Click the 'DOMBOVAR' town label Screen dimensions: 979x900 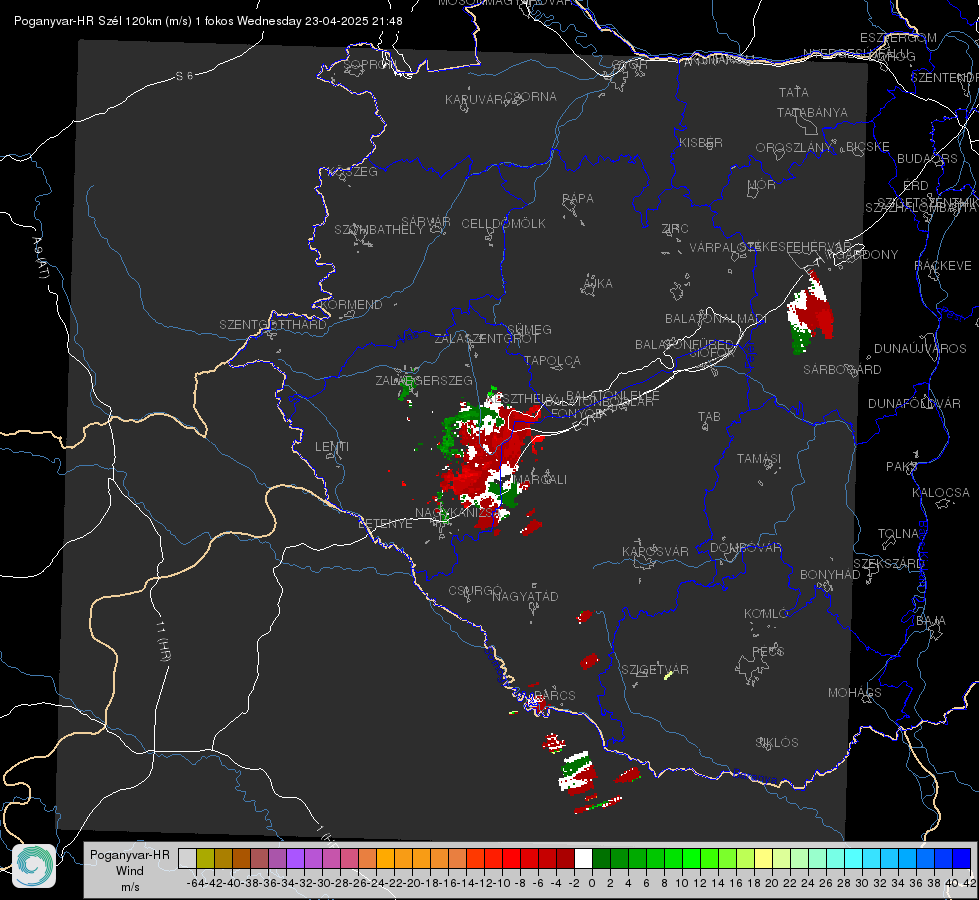coord(745,548)
